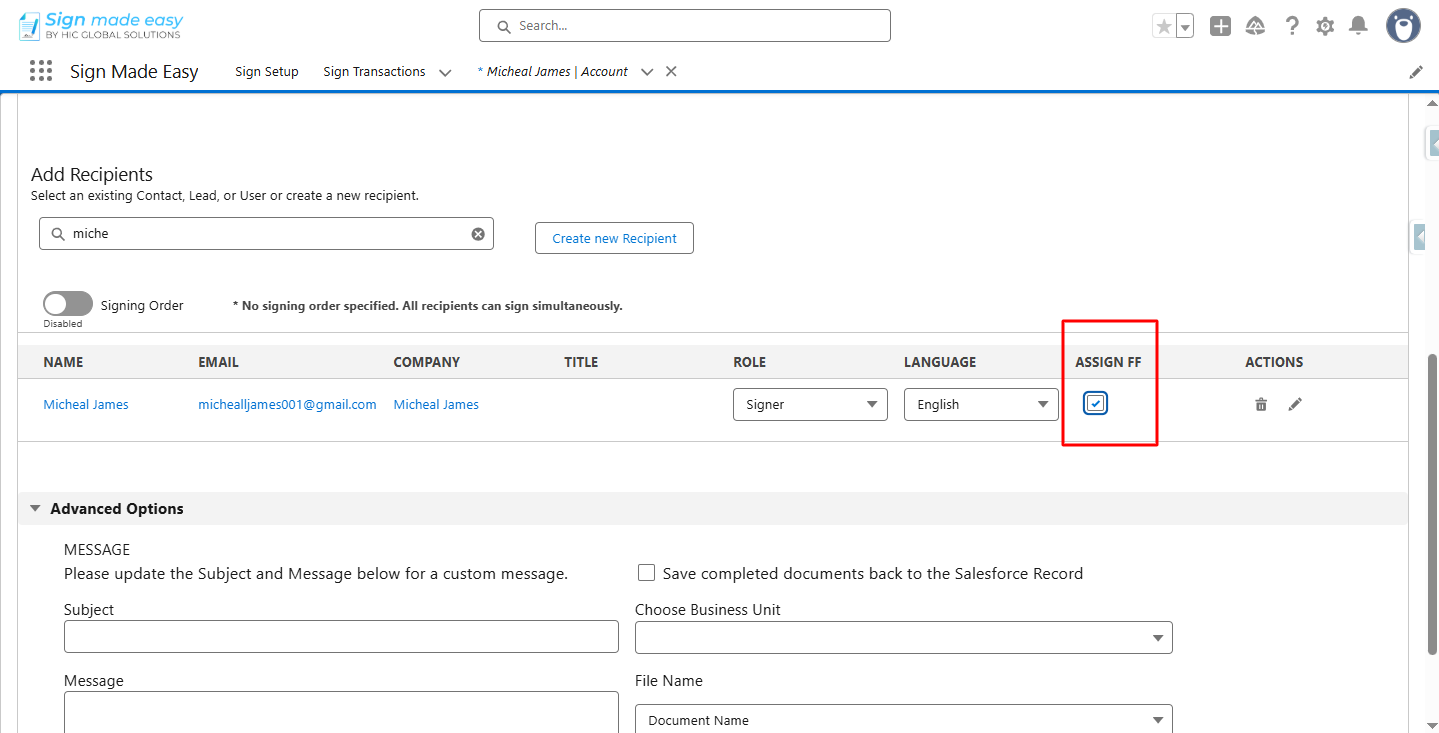Clear the recipient search text
The image size is (1439, 733).
(478, 234)
